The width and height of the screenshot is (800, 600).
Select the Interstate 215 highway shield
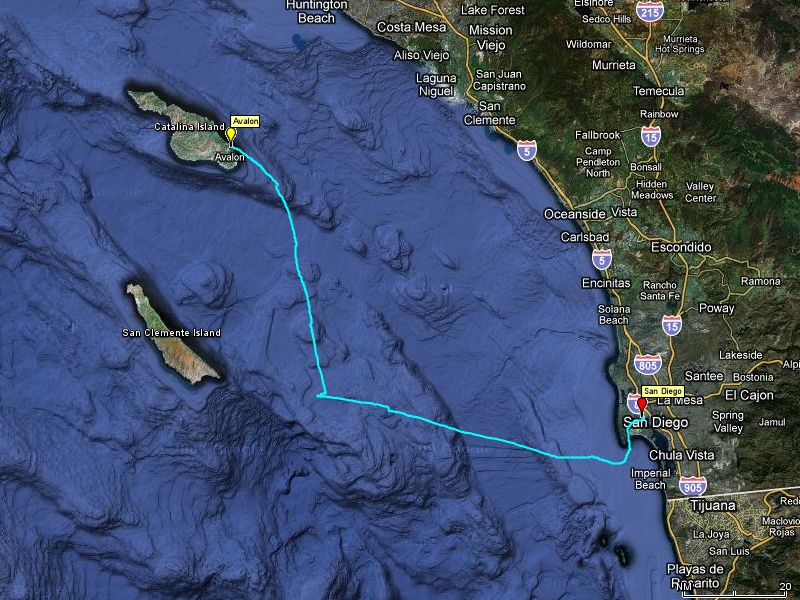point(650,11)
